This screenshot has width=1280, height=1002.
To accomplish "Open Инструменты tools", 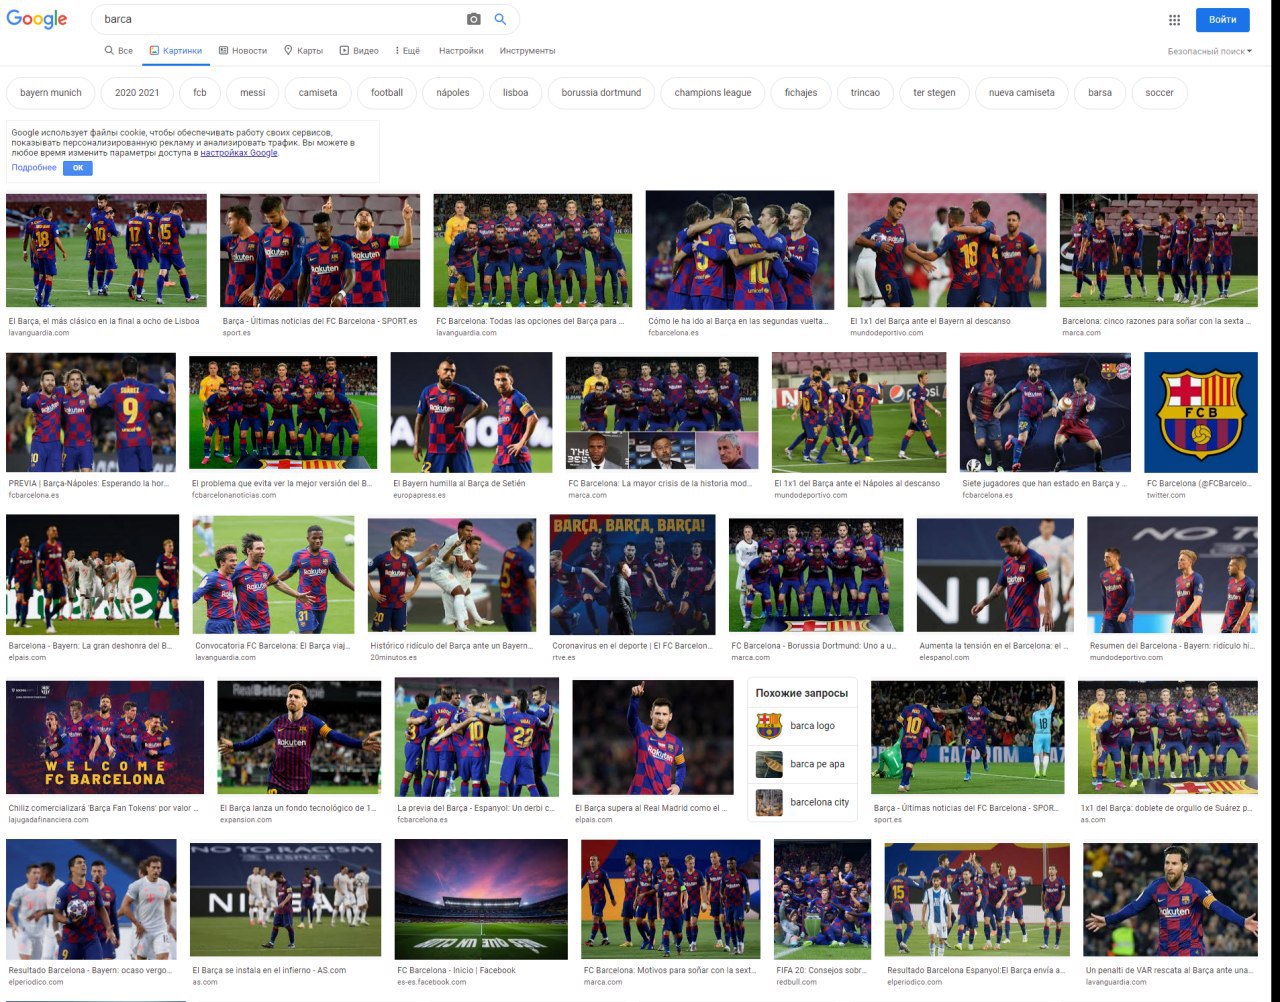I will pos(527,50).
